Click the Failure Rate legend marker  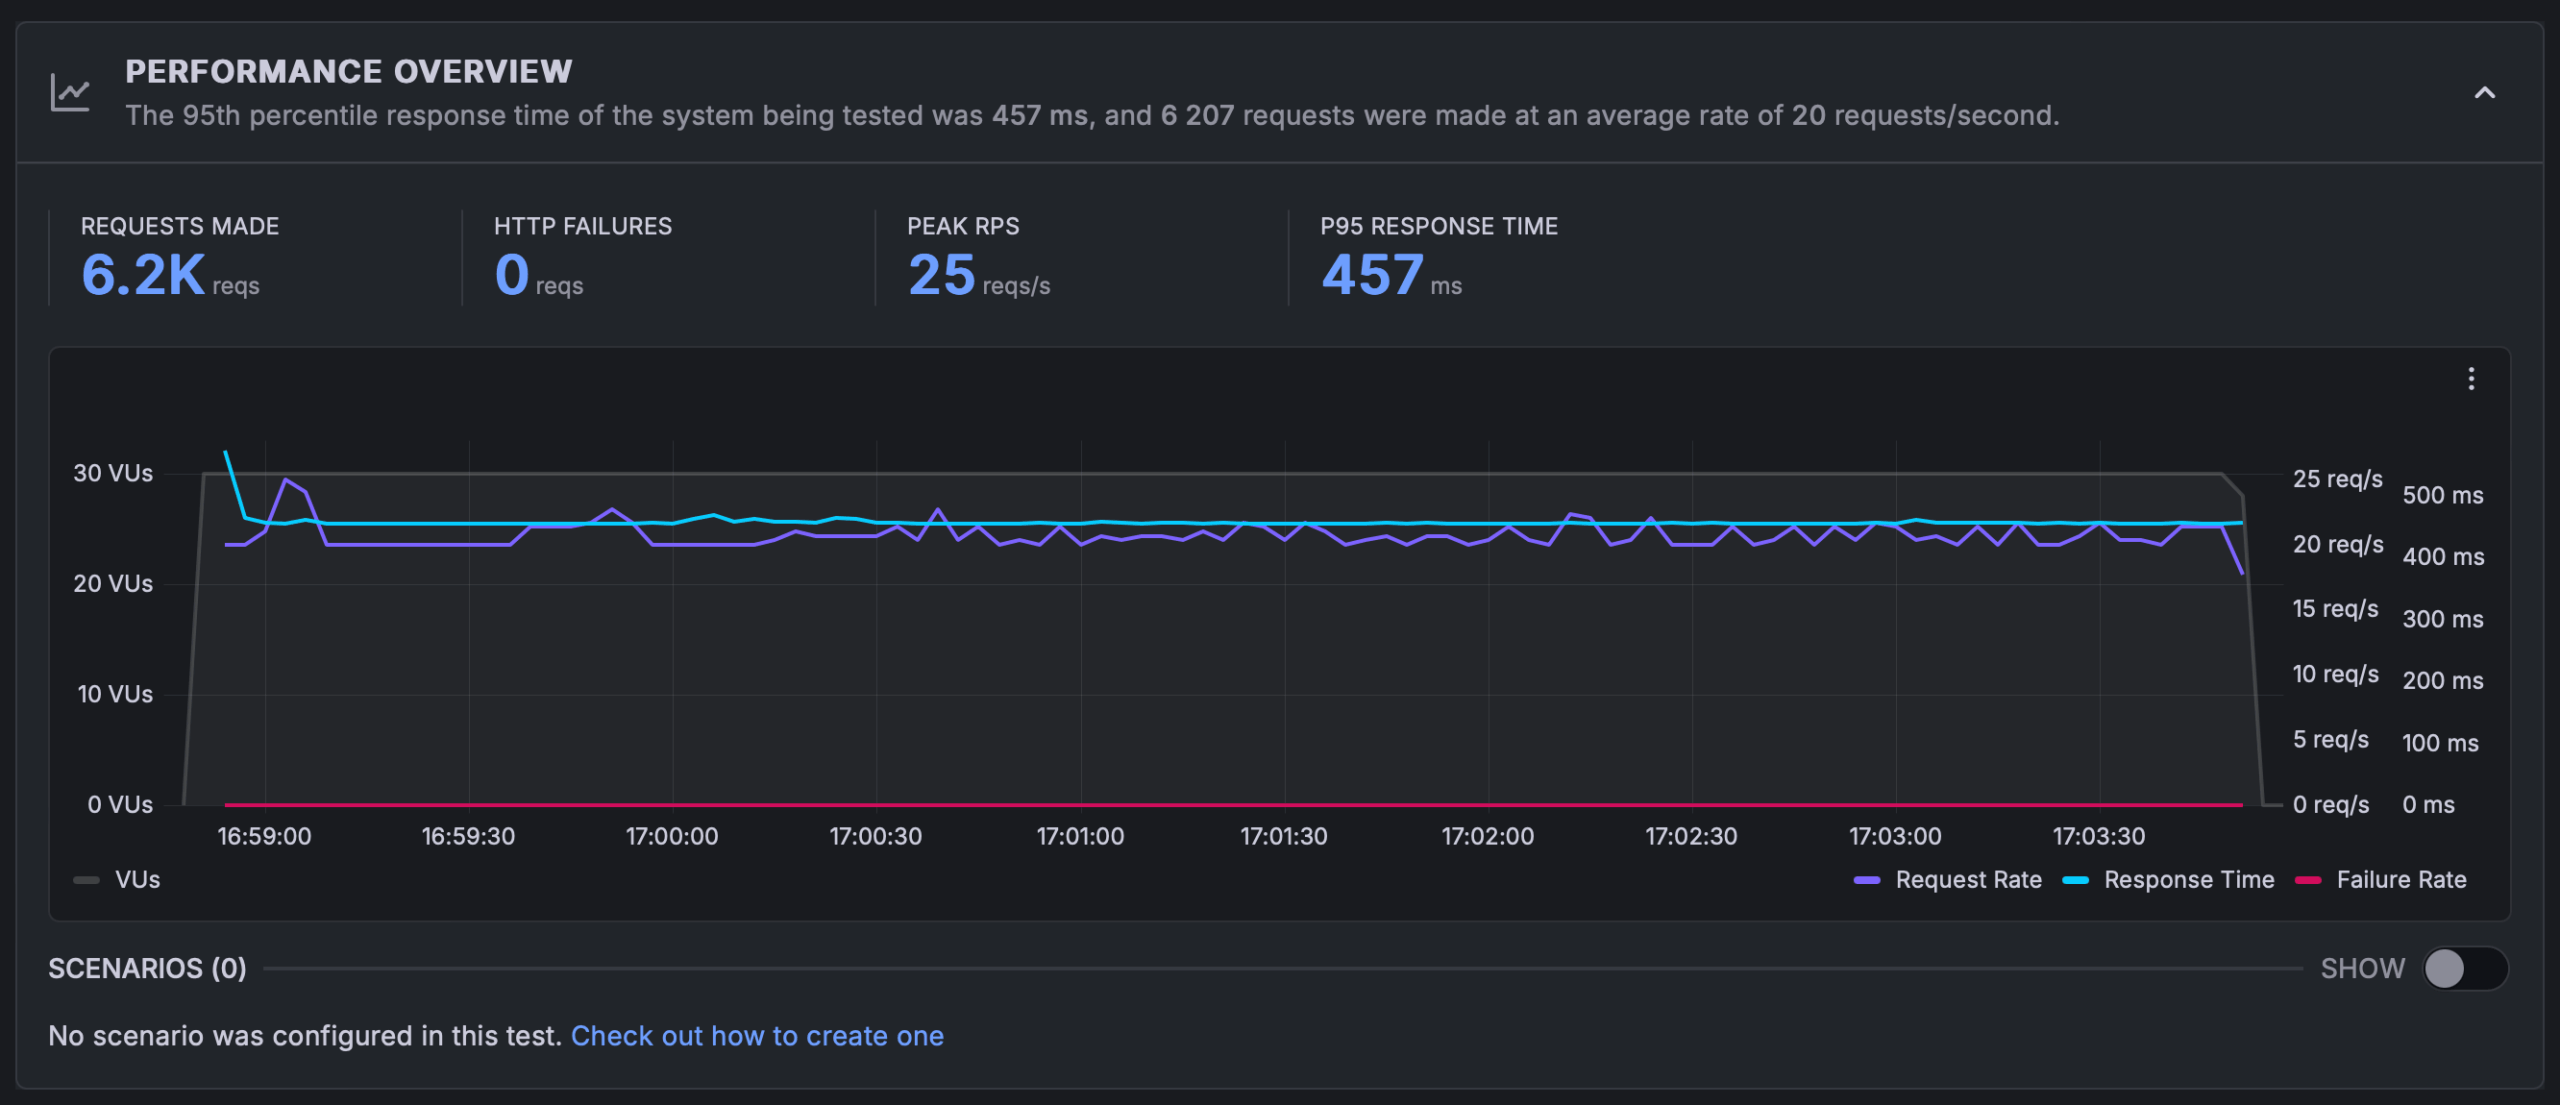point(2310,880)
